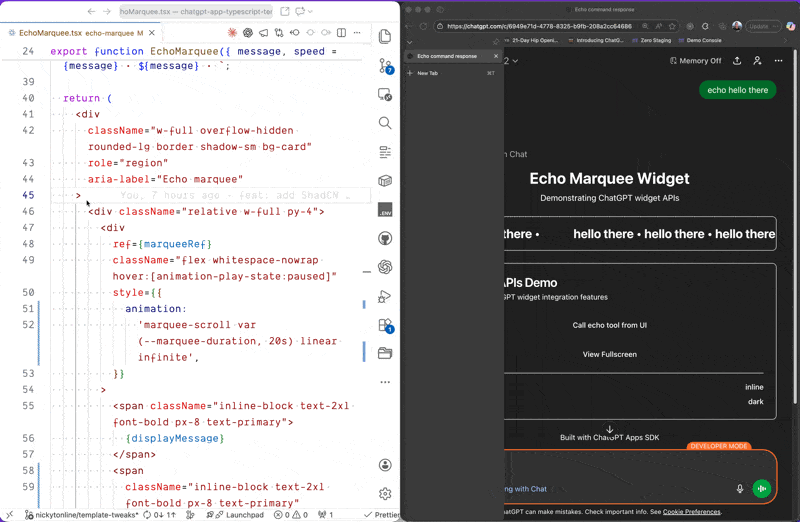This screenshot has height=522, width=800.
Task: Click the nickytonline/template-tweaks branch in status bar
Action: (x=82, y=515)
